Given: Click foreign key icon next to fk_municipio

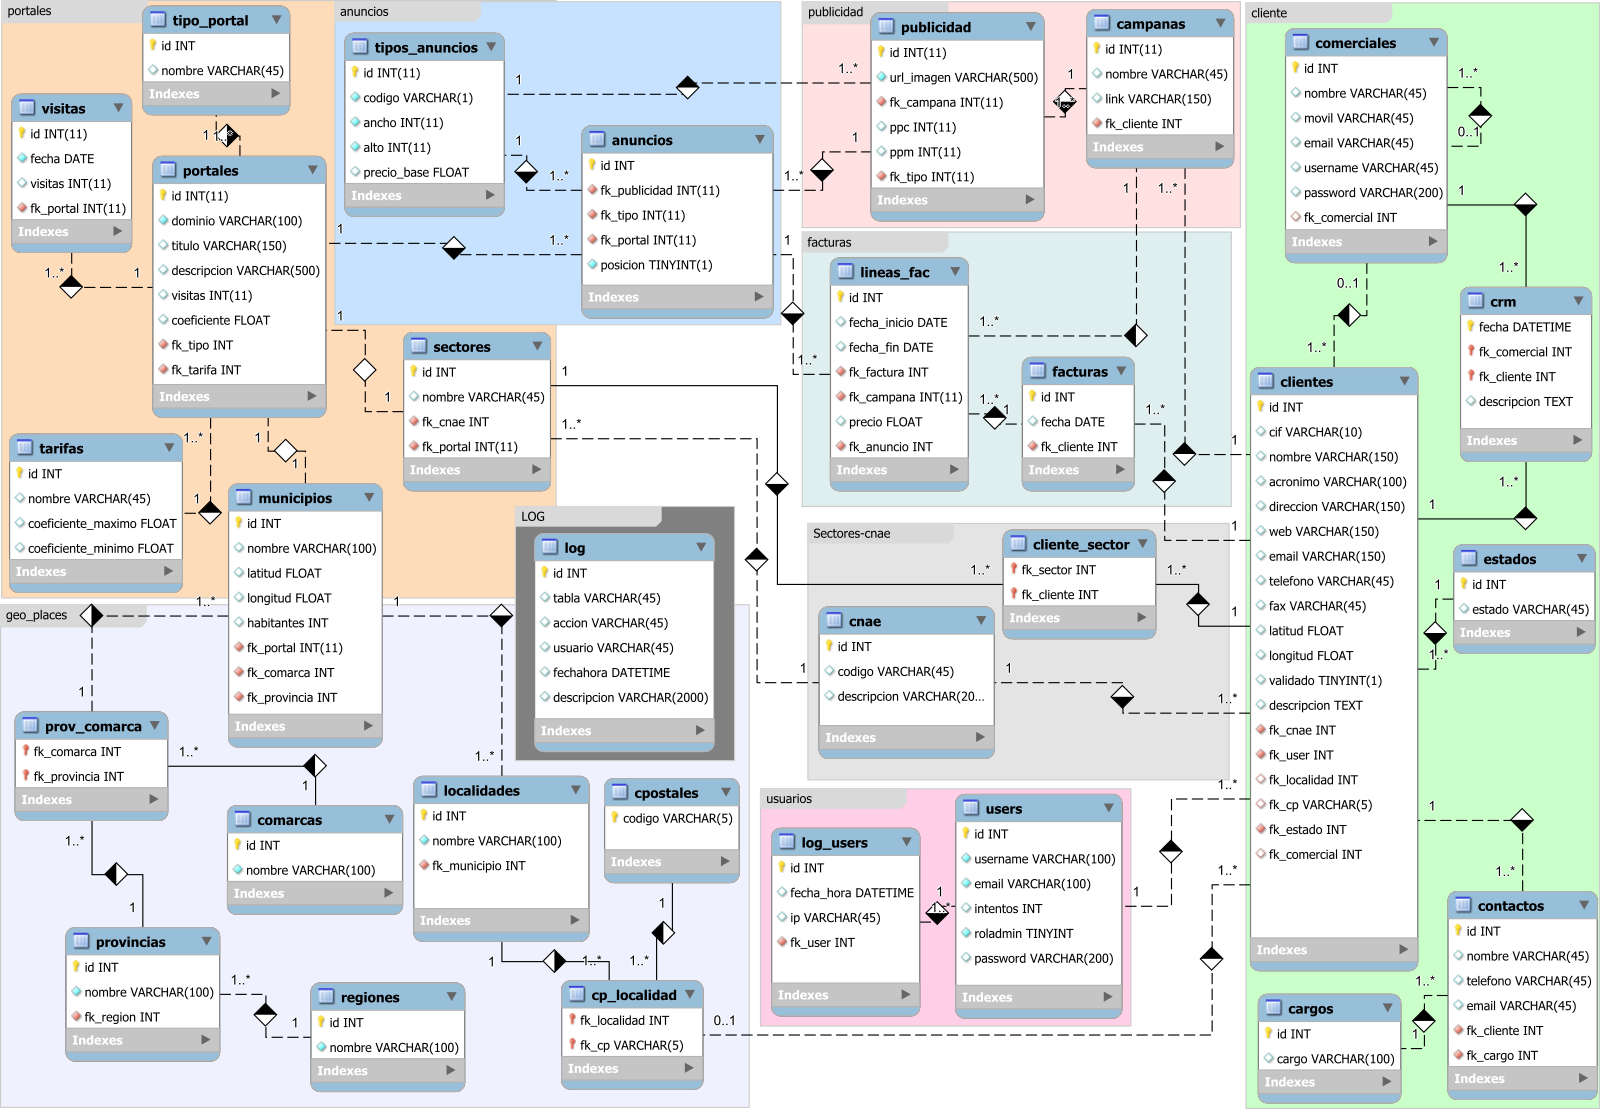Looking at the screenshot, I should [x=424, y=866].
